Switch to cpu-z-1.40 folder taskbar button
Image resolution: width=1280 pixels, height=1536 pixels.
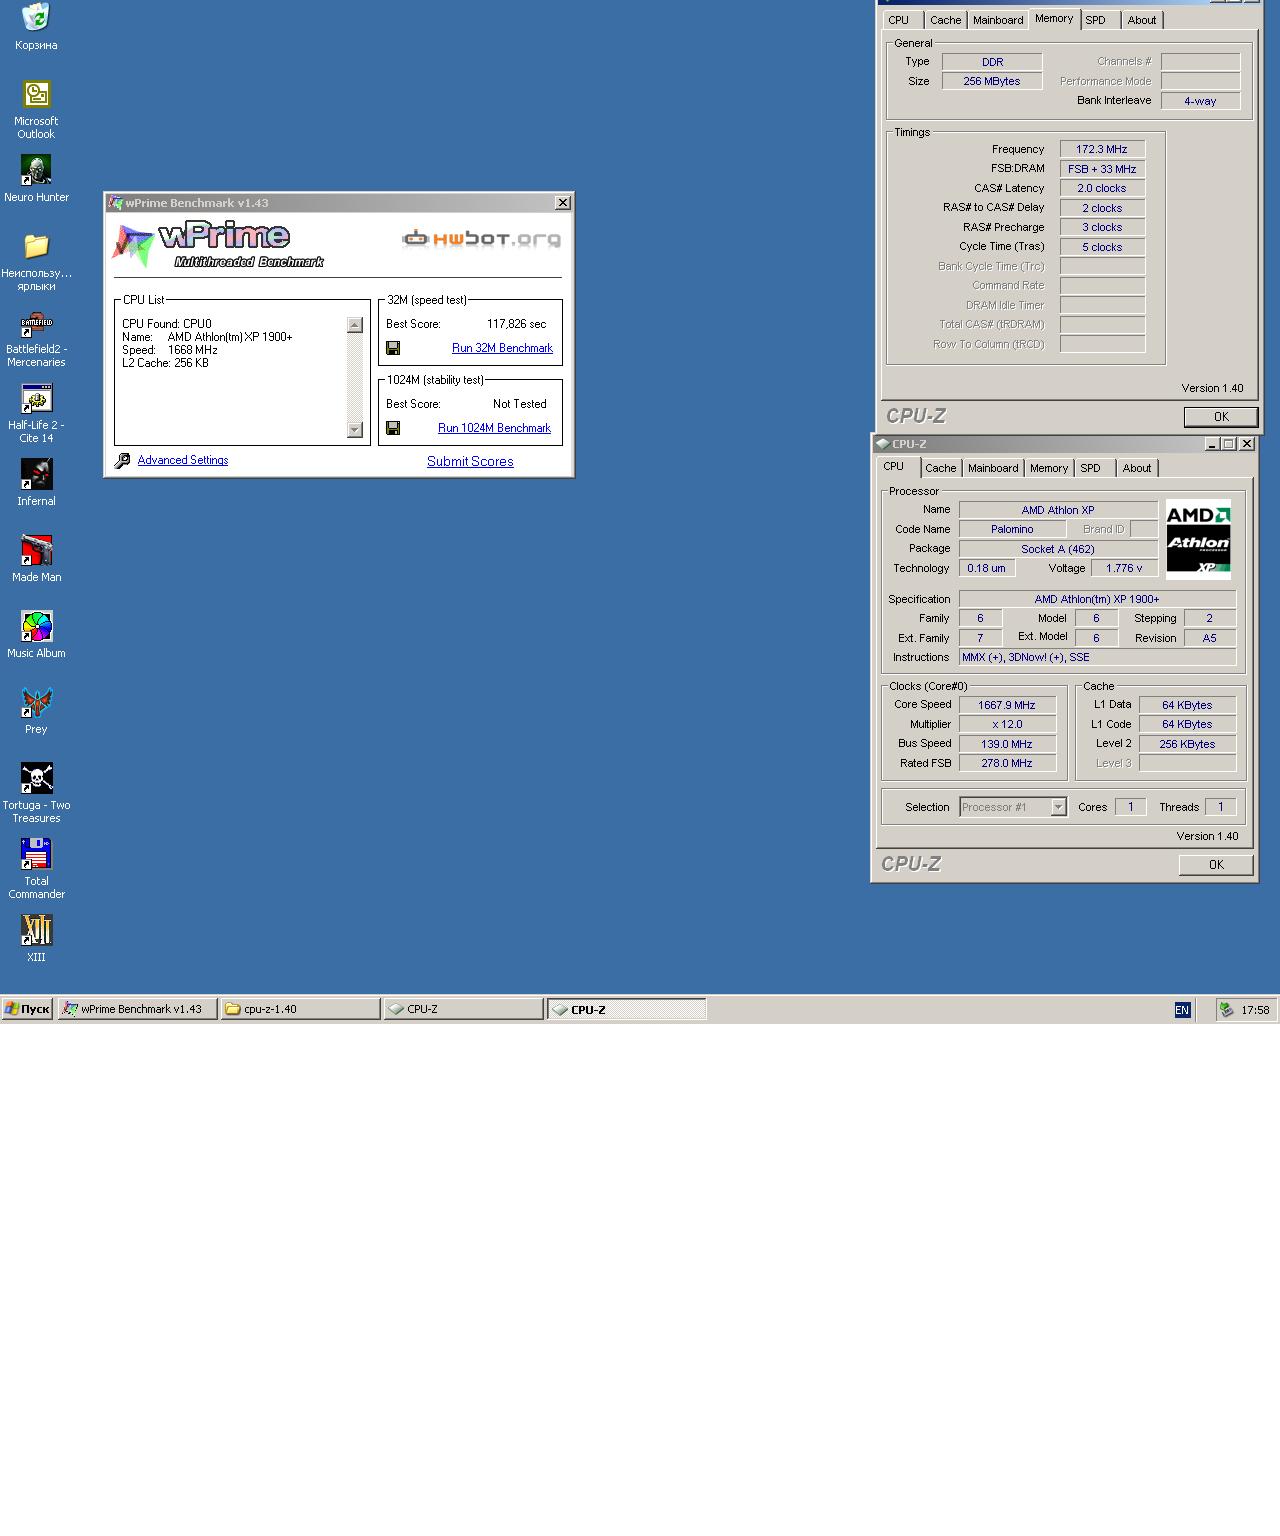300,1009
